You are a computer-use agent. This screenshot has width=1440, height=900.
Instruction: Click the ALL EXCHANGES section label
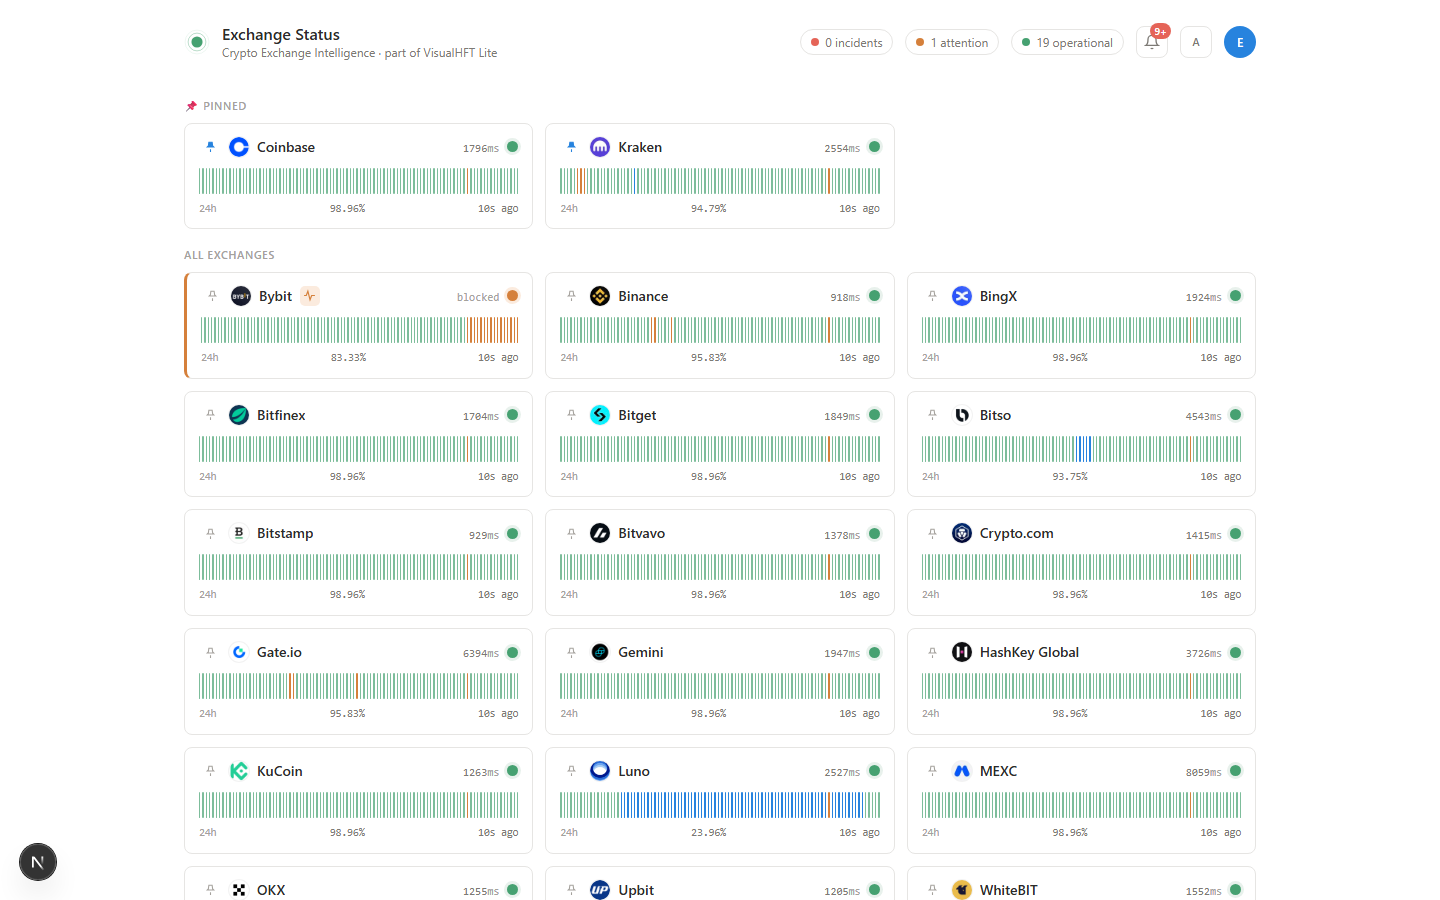(229, 255)
